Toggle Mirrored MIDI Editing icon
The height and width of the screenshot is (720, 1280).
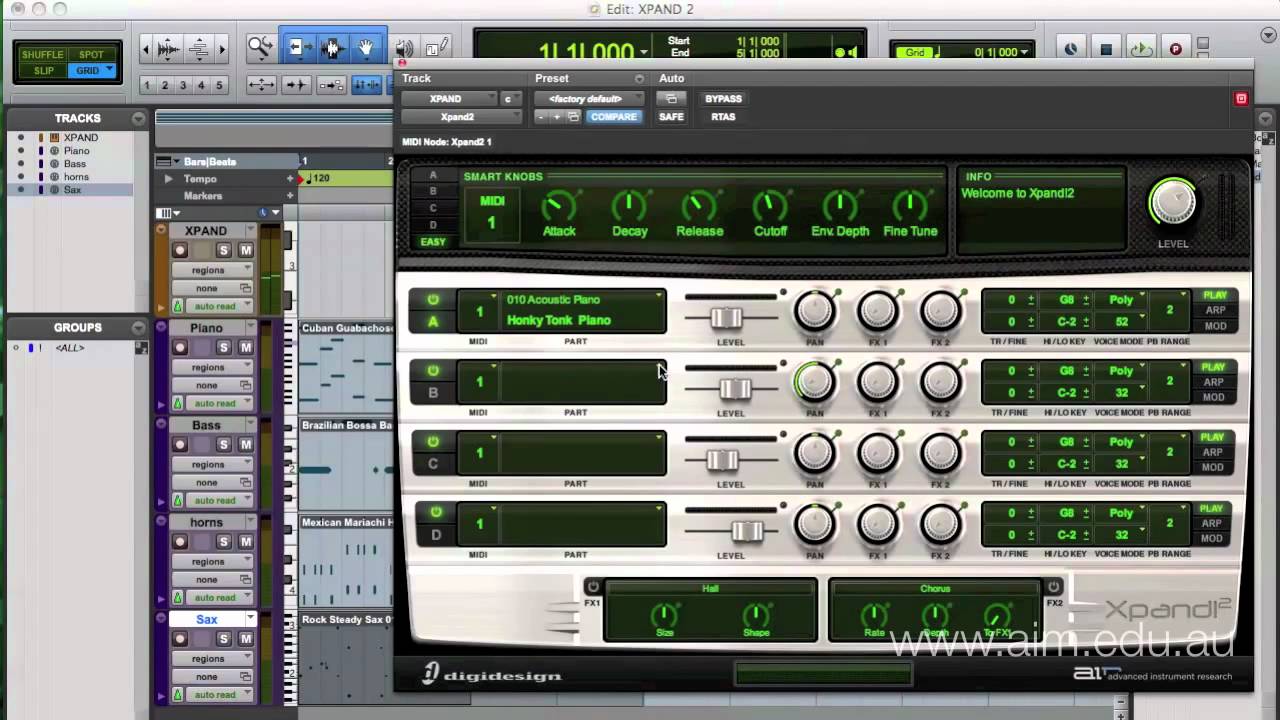pyautogui.click(x=331, y=85)
